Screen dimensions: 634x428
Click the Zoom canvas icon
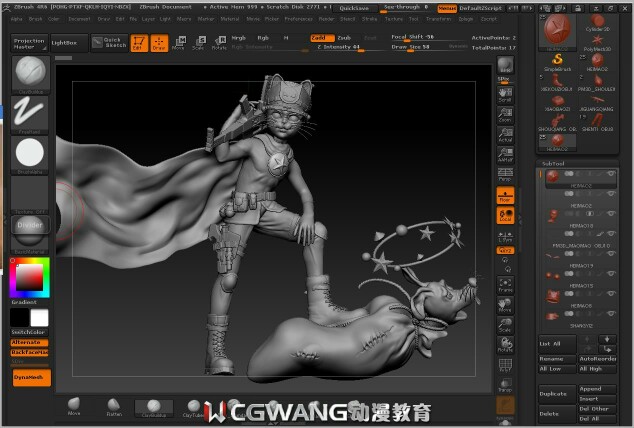coord(505,115)
